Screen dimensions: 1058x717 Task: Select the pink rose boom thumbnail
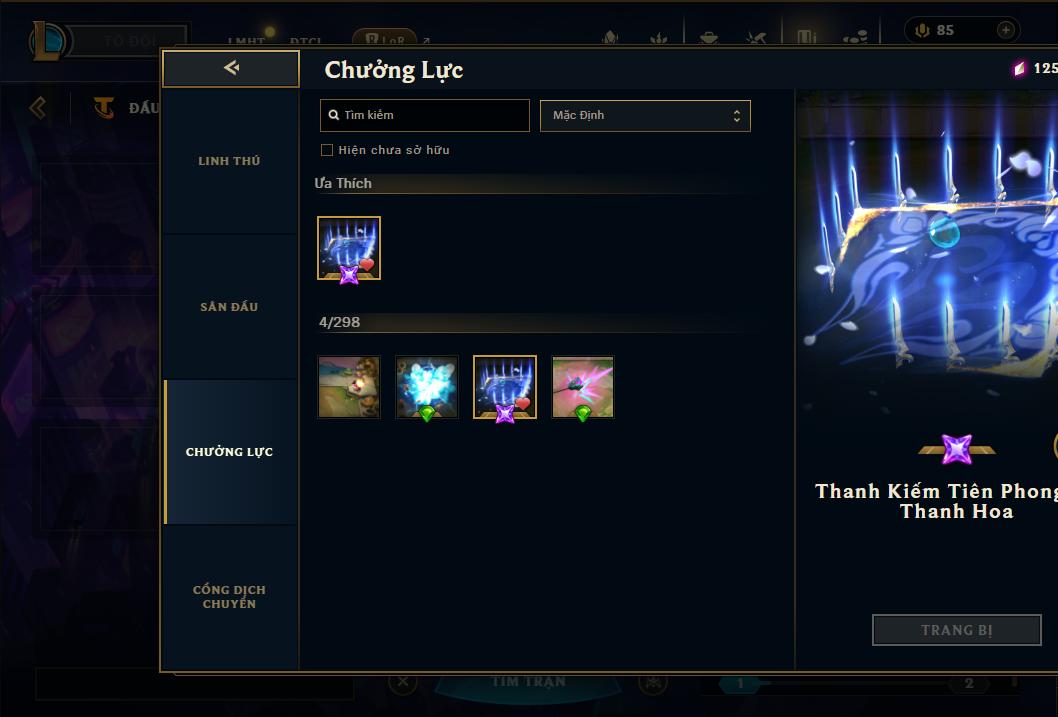pos(583,387)
